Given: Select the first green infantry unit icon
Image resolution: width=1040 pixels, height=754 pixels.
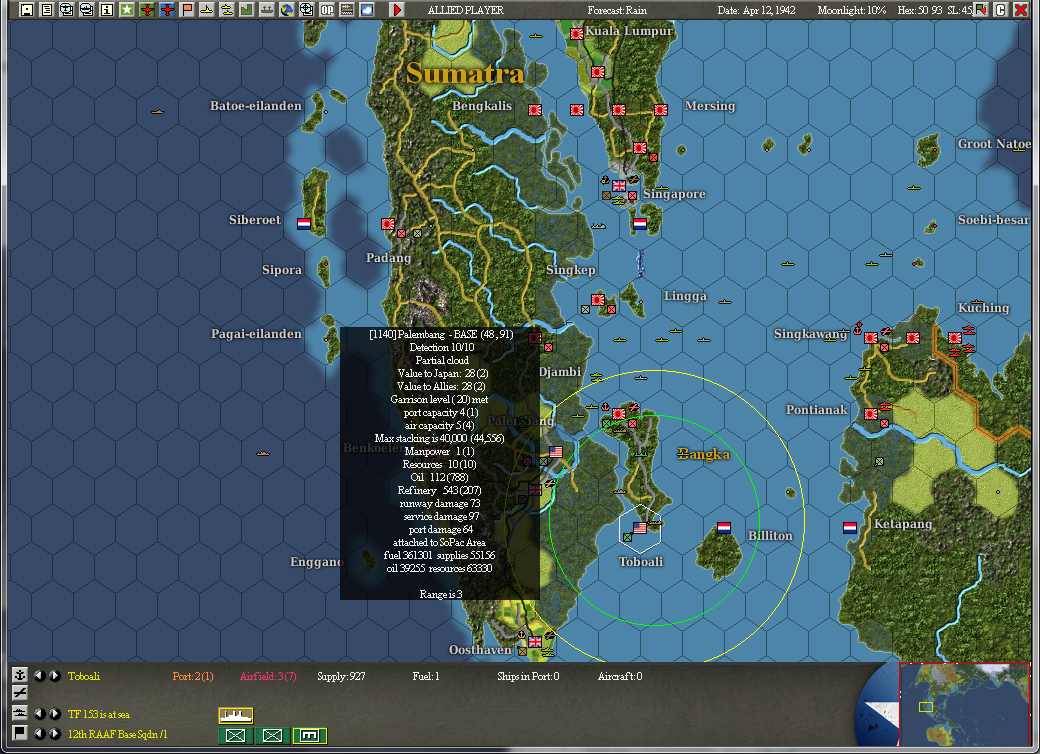Looking at the screenshot, I should coord(235,735).
